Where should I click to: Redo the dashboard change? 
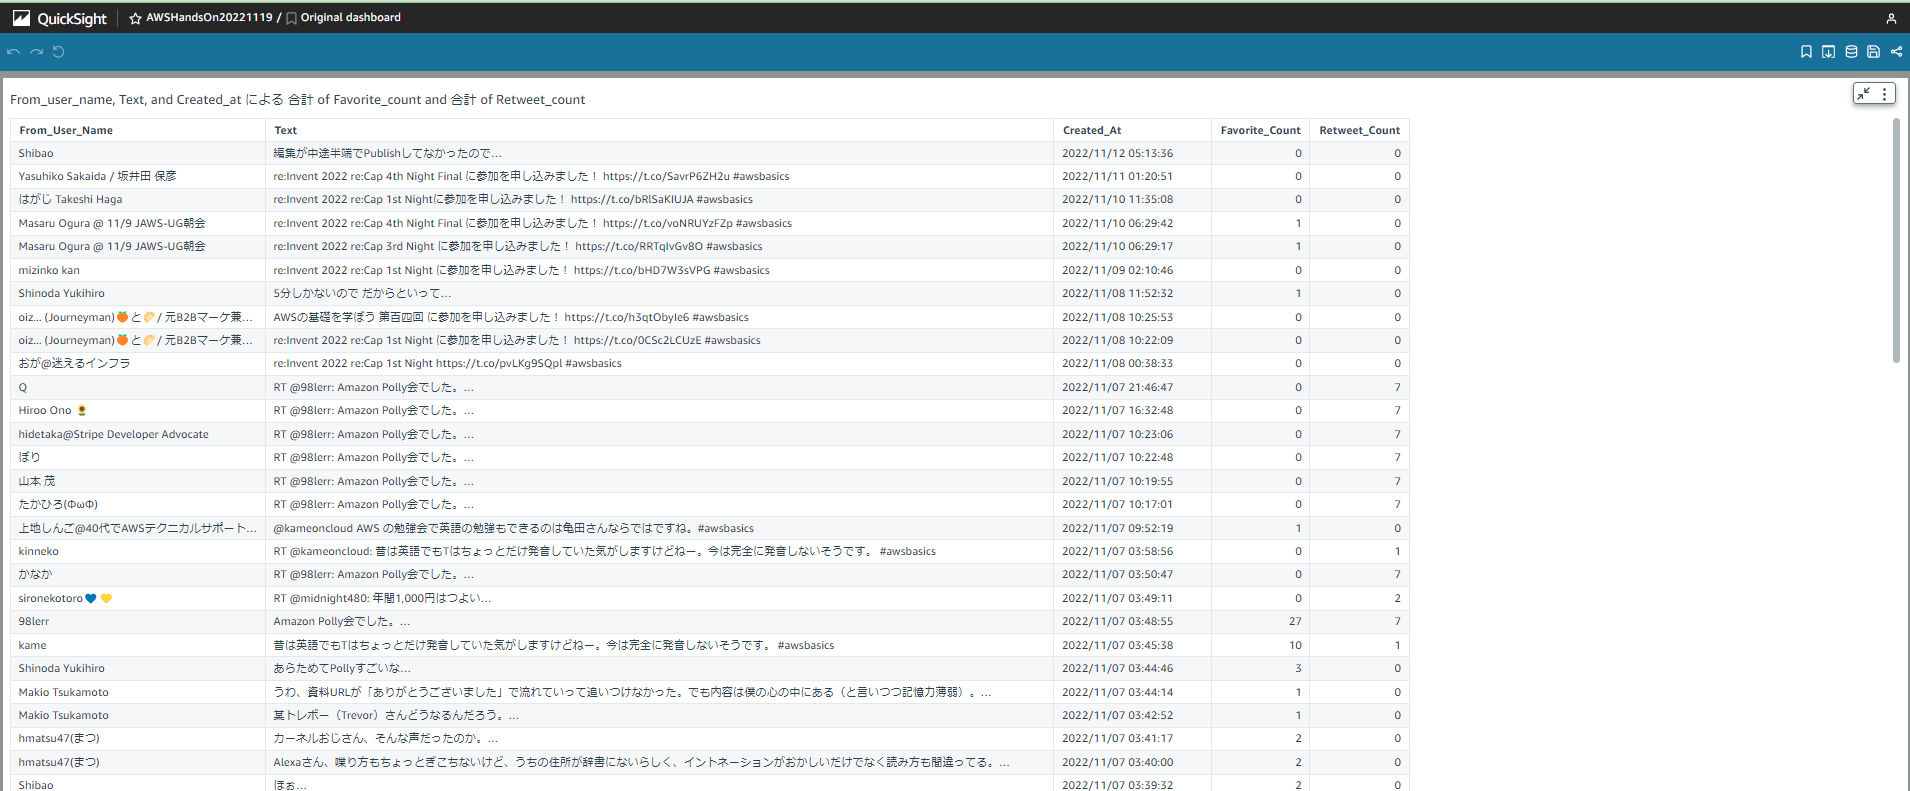click(x=36, y=52)
